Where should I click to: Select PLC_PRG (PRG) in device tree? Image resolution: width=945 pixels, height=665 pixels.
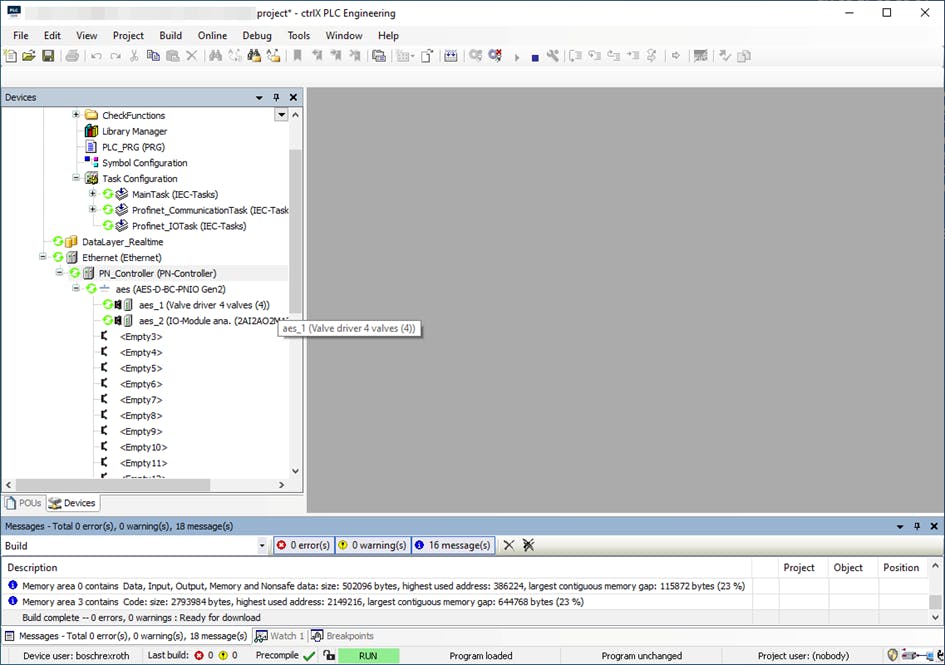tap(132, 147)
